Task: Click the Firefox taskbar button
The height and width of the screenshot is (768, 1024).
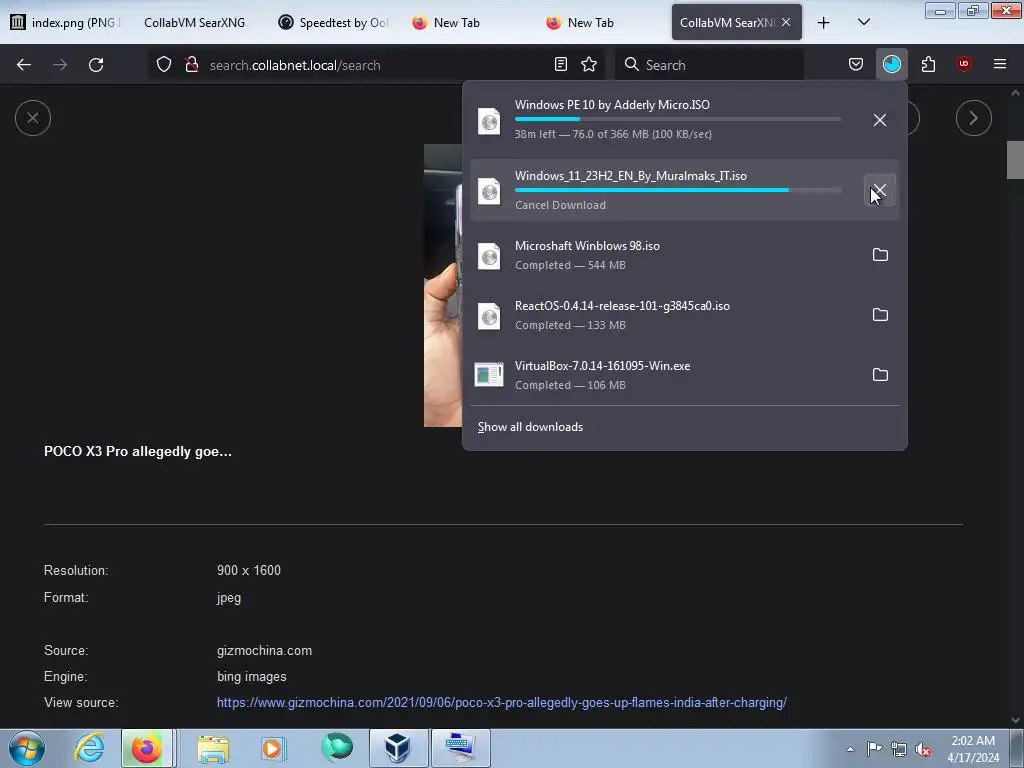Action: pyautogui.click(x=147, y=748)
